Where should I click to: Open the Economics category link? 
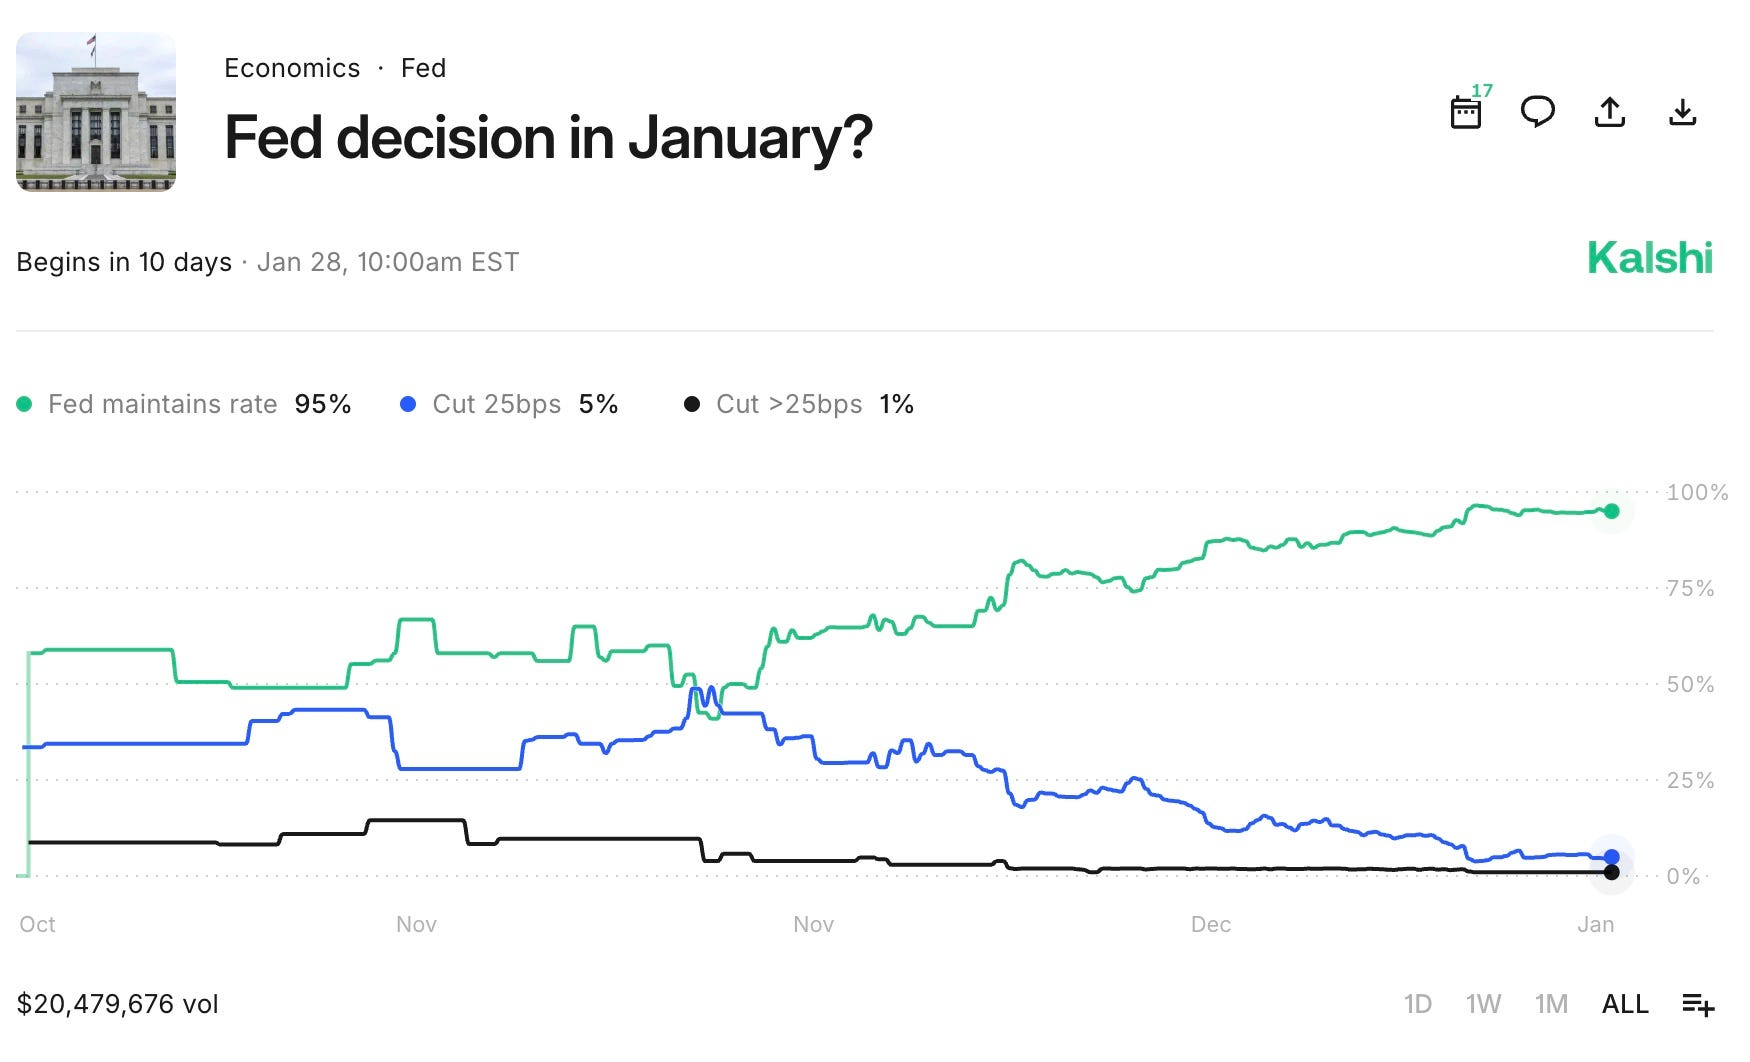(x=292, y=68)
